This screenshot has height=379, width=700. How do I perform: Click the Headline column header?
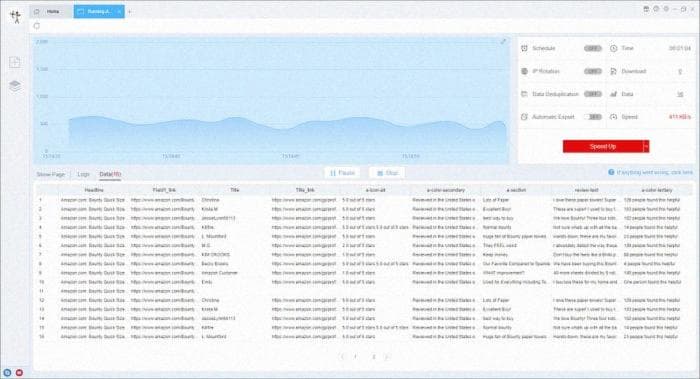point(94,190)
